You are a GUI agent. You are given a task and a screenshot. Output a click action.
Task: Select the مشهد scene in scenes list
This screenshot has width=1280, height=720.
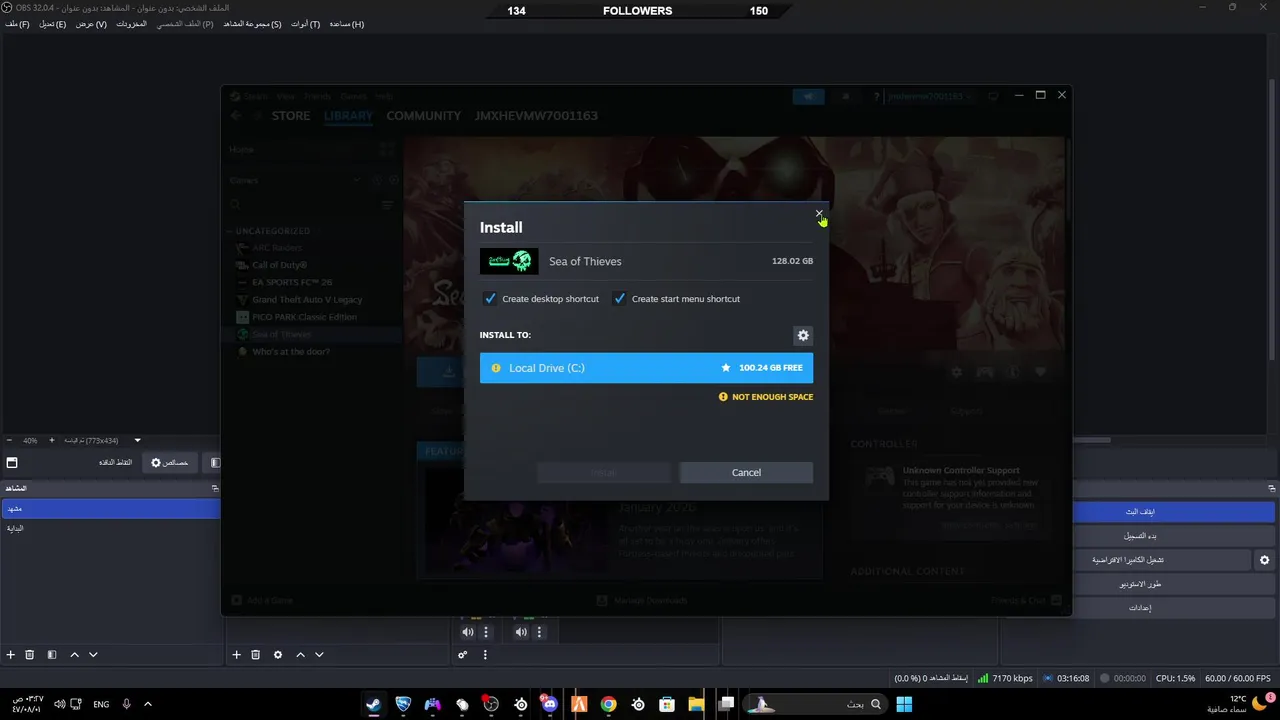(x=110, y=509)
